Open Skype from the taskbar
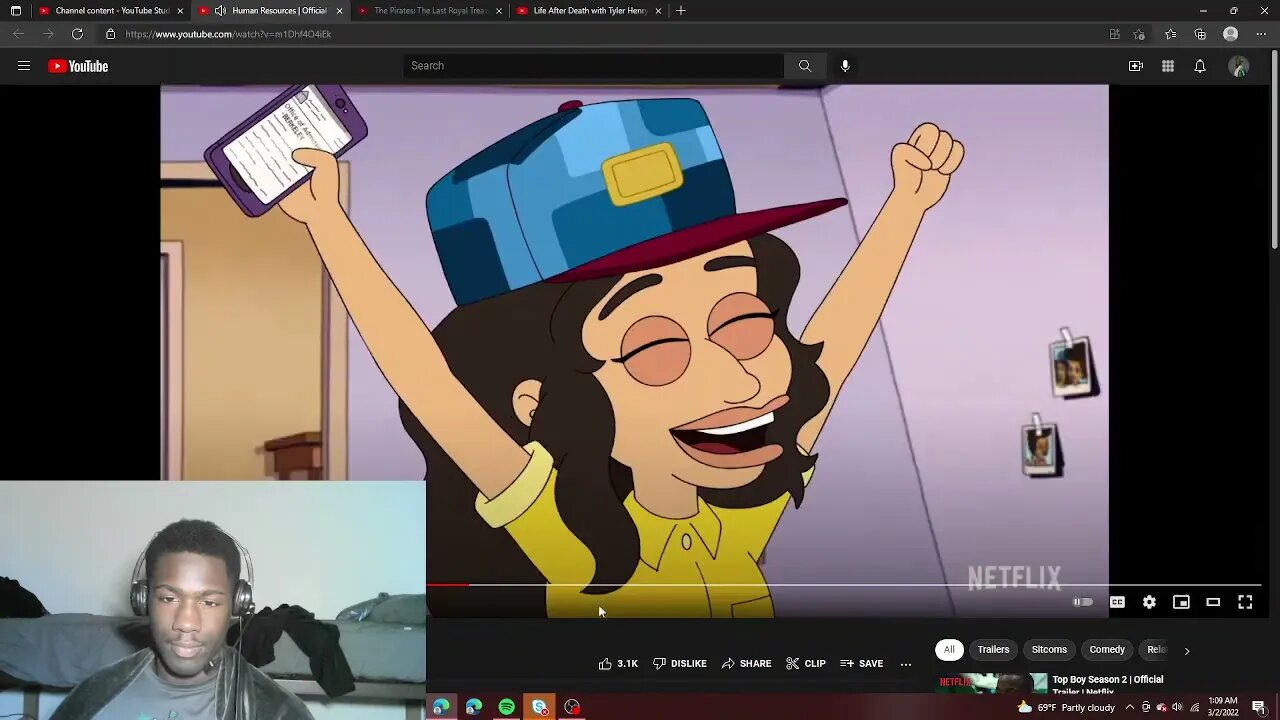The image size is (1280, 720). 540,707
